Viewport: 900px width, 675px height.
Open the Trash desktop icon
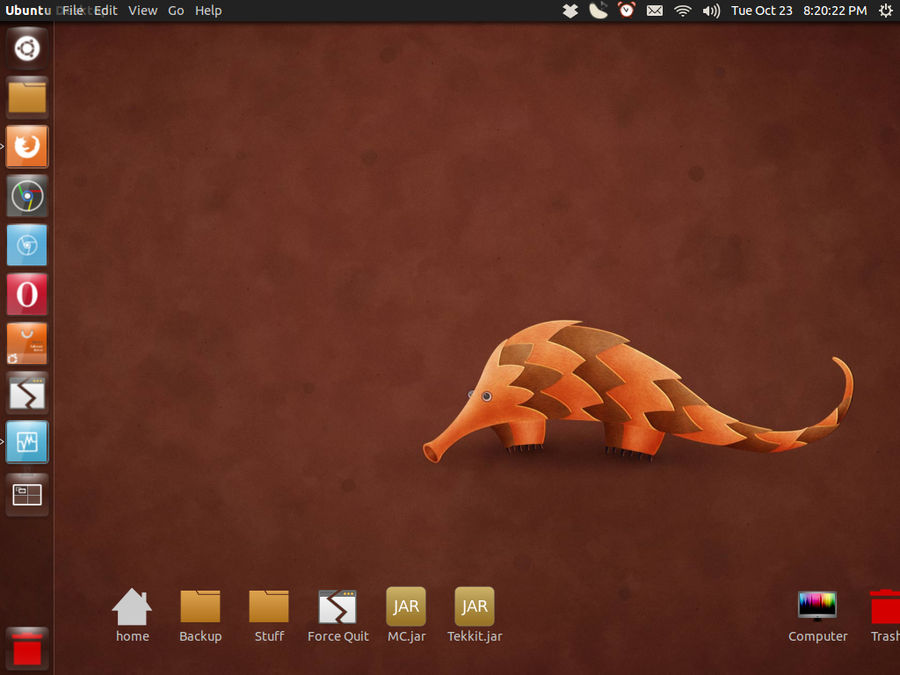(x=885, y=614)
